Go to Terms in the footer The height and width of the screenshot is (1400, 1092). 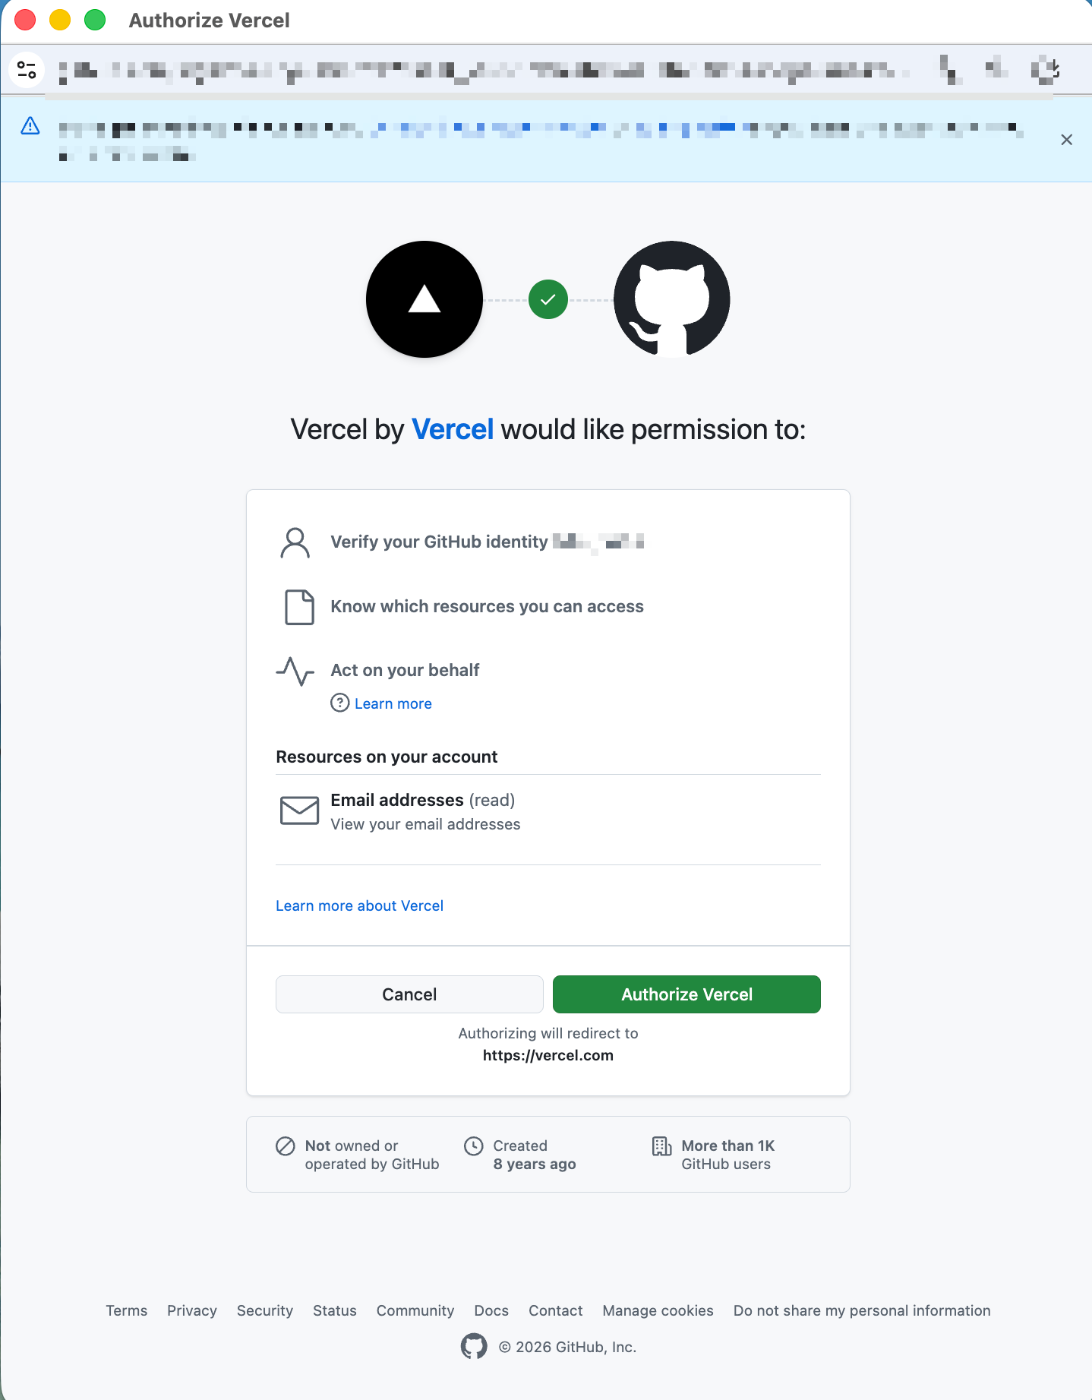coord(126,1311)
